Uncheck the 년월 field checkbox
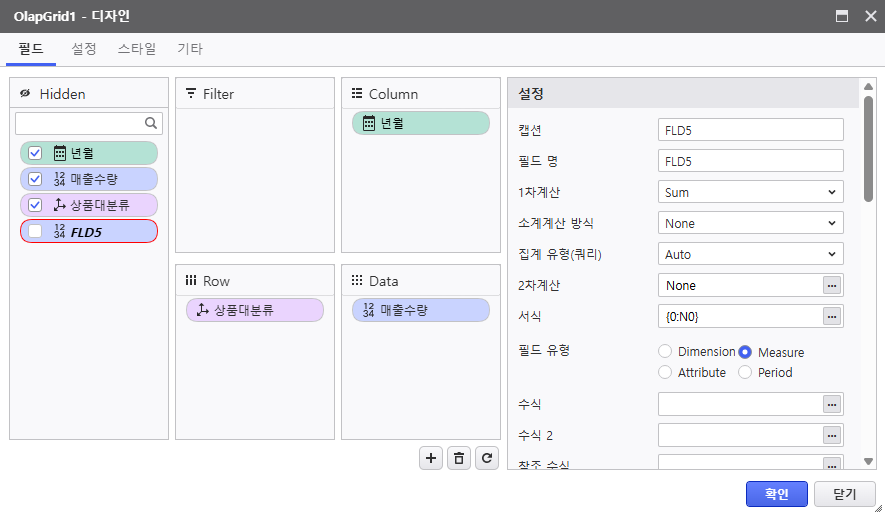The height and width of the screenshot is (515, 885). 35,153
